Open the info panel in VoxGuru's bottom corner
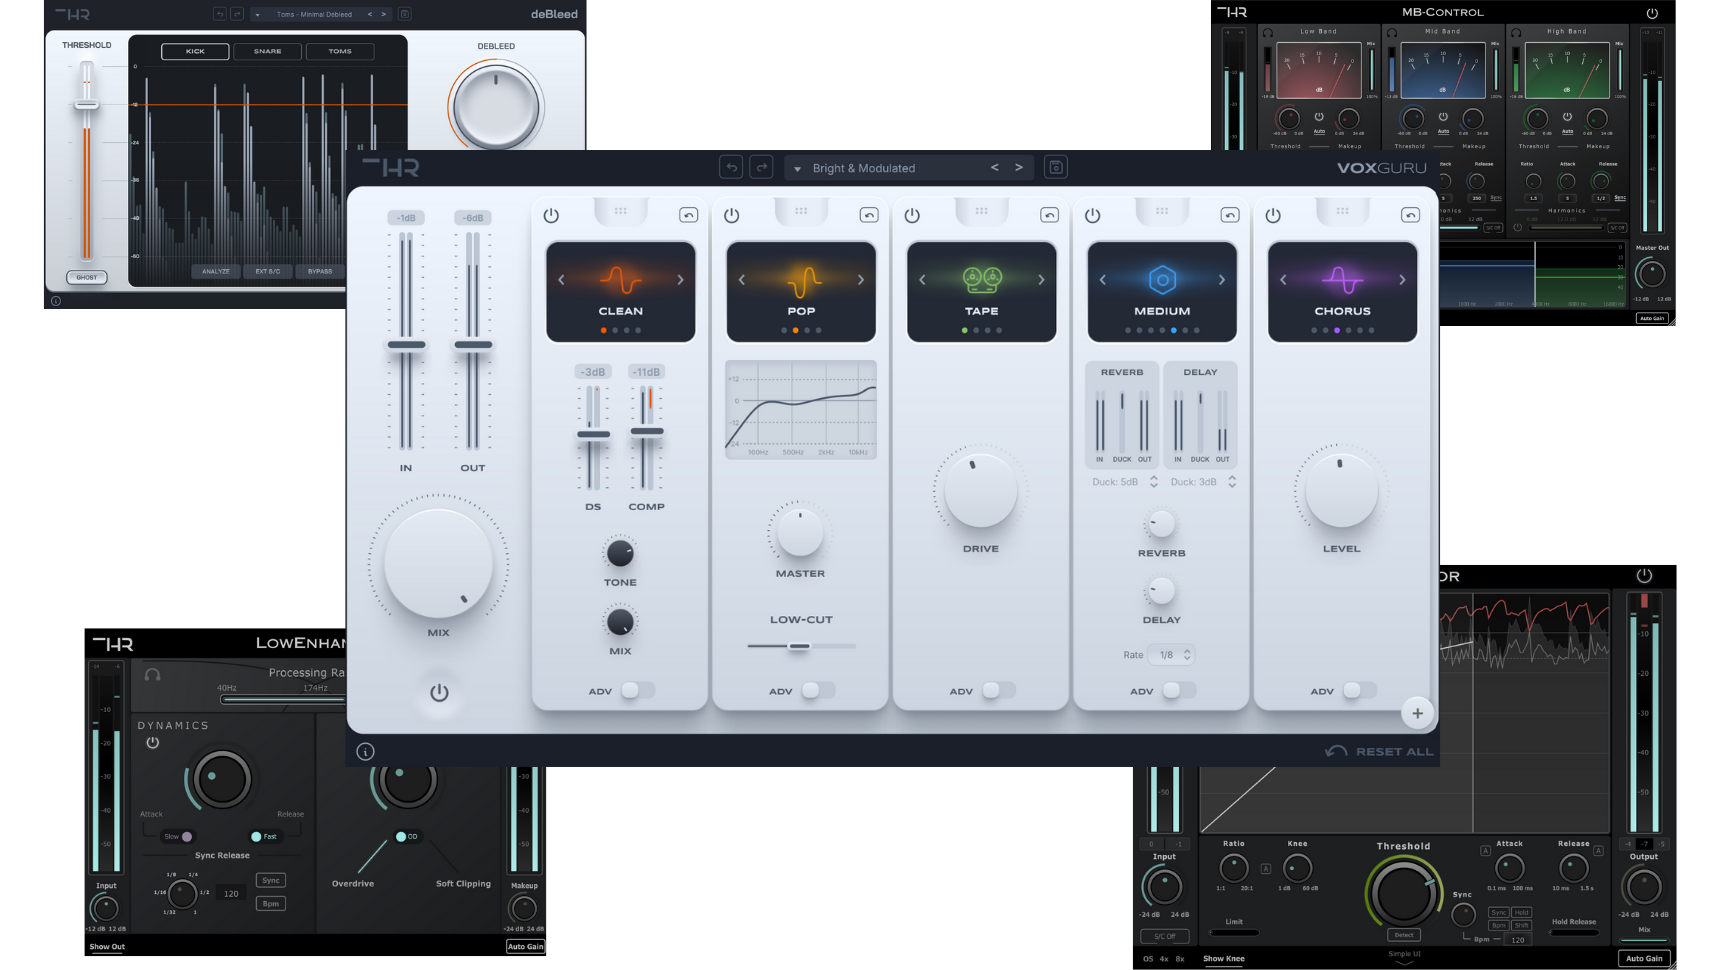This screenshot has width=1720, height=970. coord(365,750)
